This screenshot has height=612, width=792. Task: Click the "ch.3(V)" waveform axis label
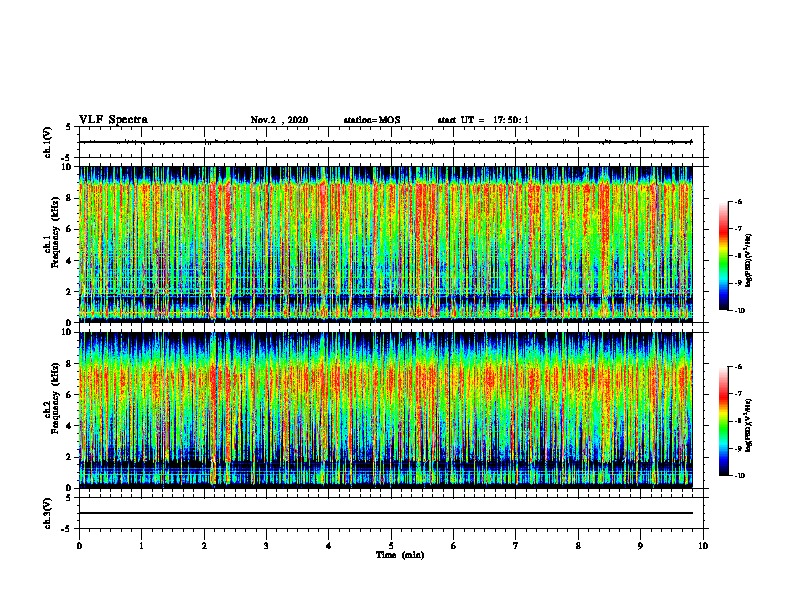point(48,513)
